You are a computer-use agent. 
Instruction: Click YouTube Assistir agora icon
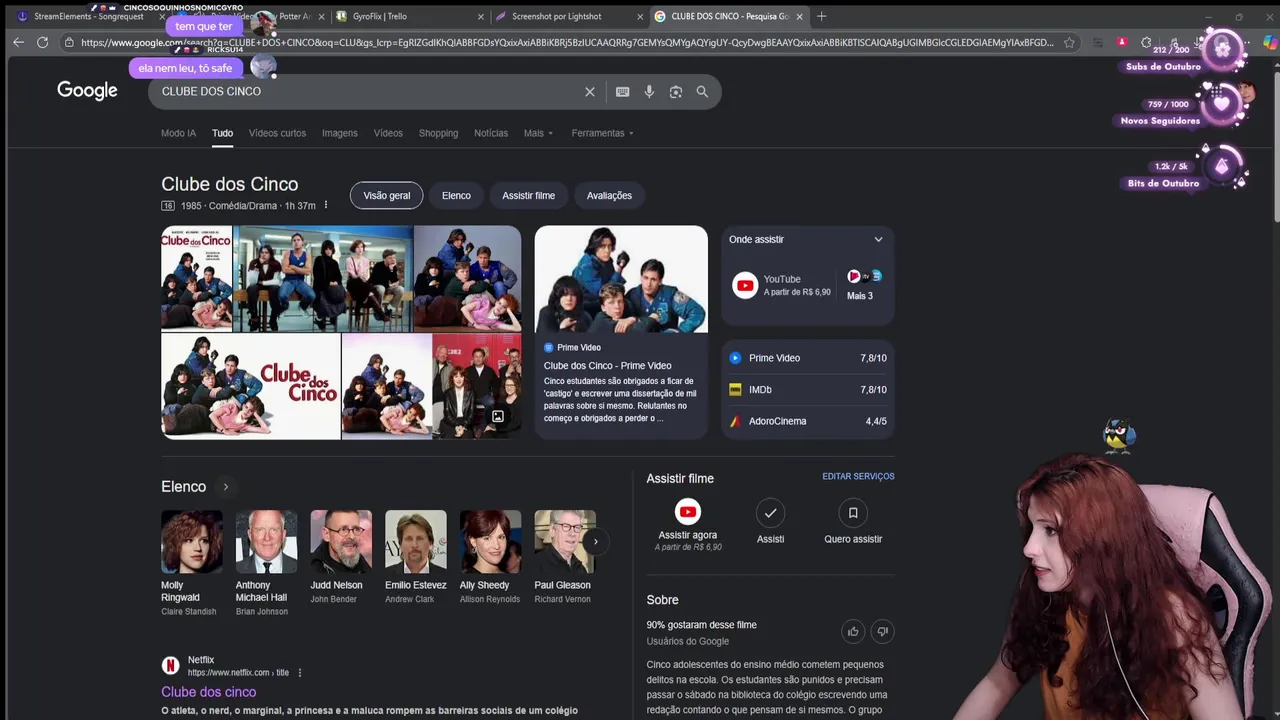coord(687,512)
